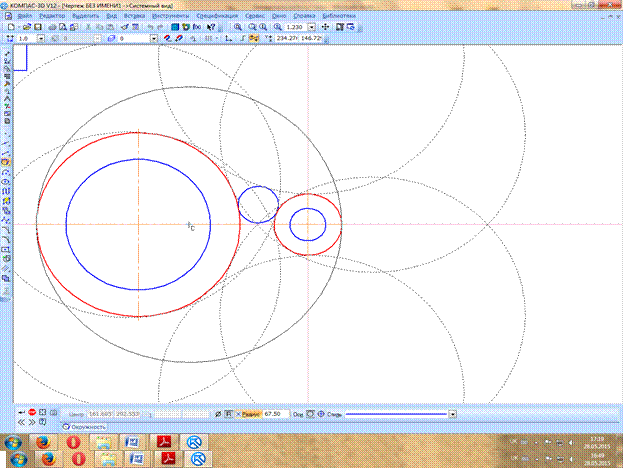Zoom in with the window magnifier

point(238,27)
